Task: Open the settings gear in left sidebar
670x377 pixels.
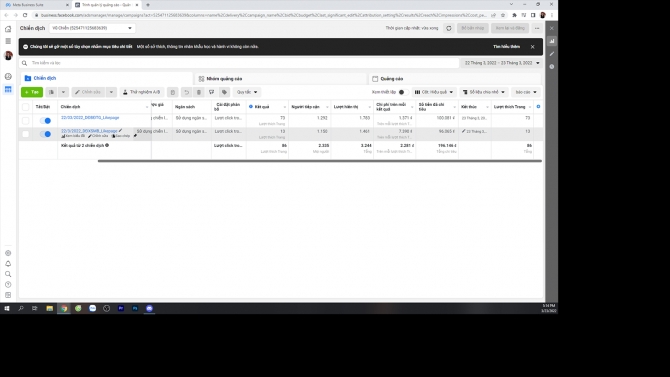Action: (x=8, y=253)
